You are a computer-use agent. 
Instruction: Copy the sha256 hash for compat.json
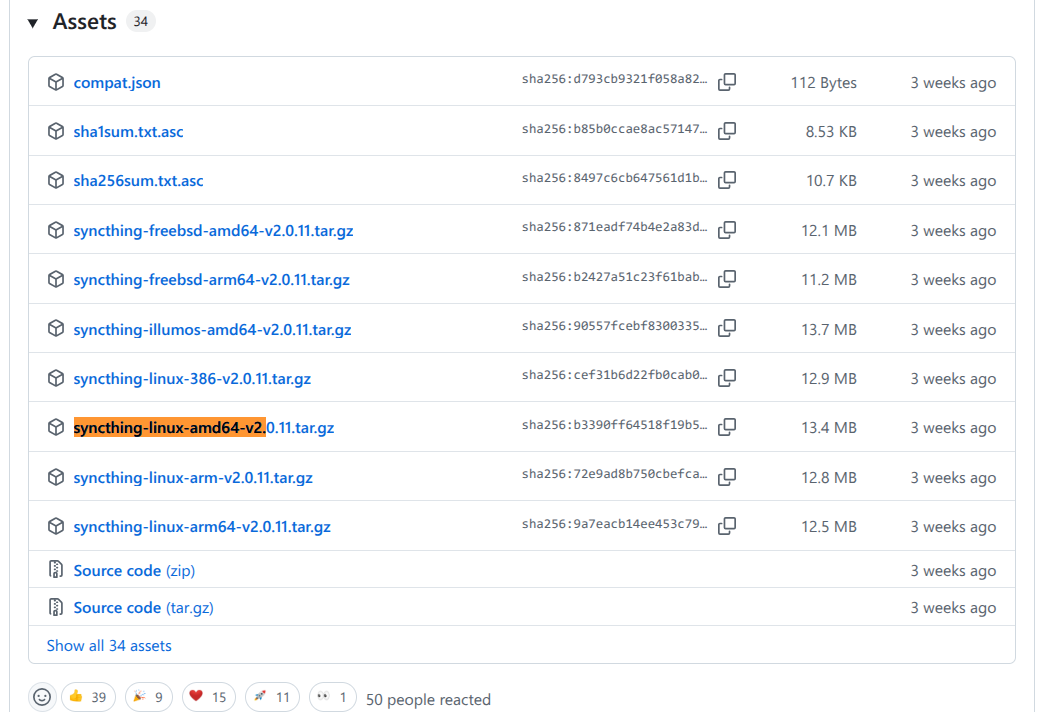[x=727, y=82]
